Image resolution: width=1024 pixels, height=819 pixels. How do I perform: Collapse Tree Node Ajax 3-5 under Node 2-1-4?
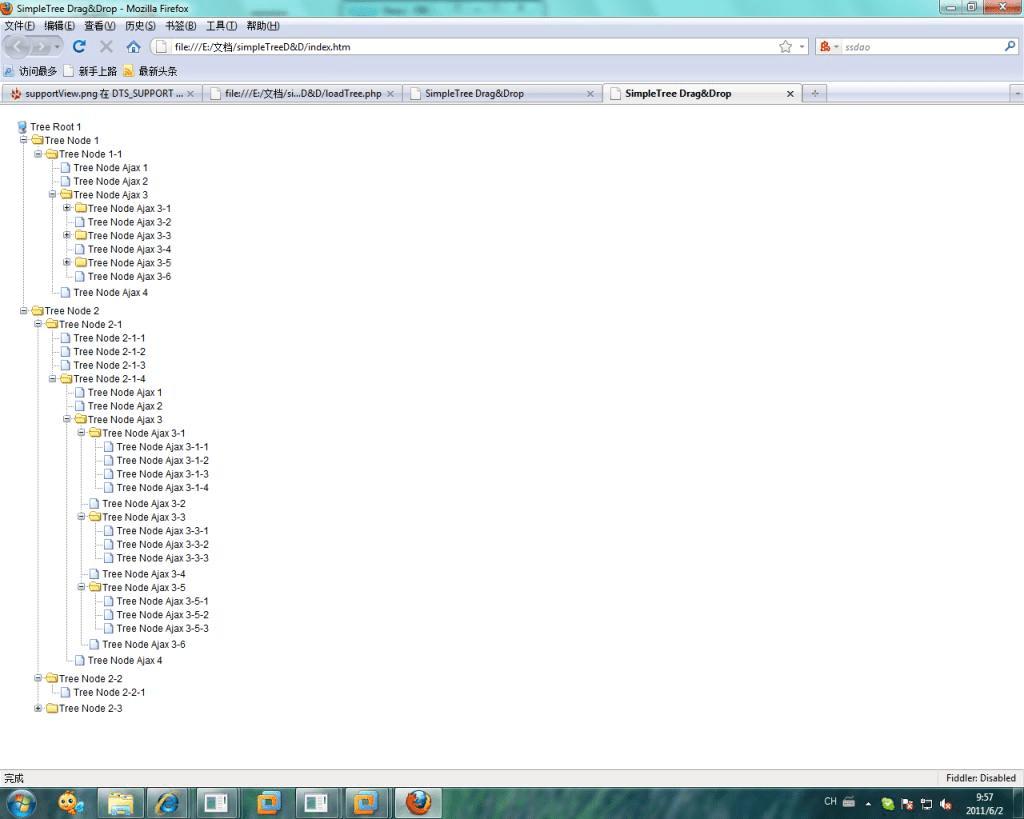[81, 586]
